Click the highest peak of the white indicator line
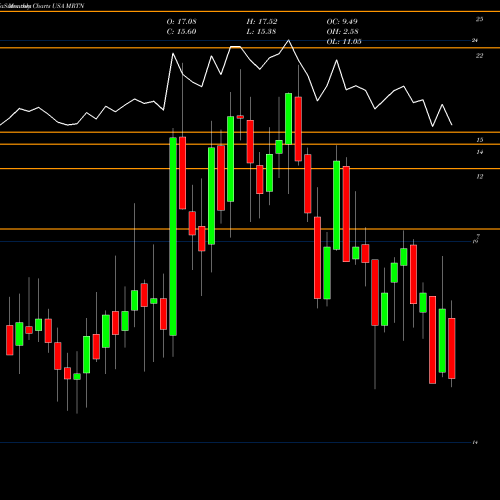The image size is (500, 500). [288, 40]
